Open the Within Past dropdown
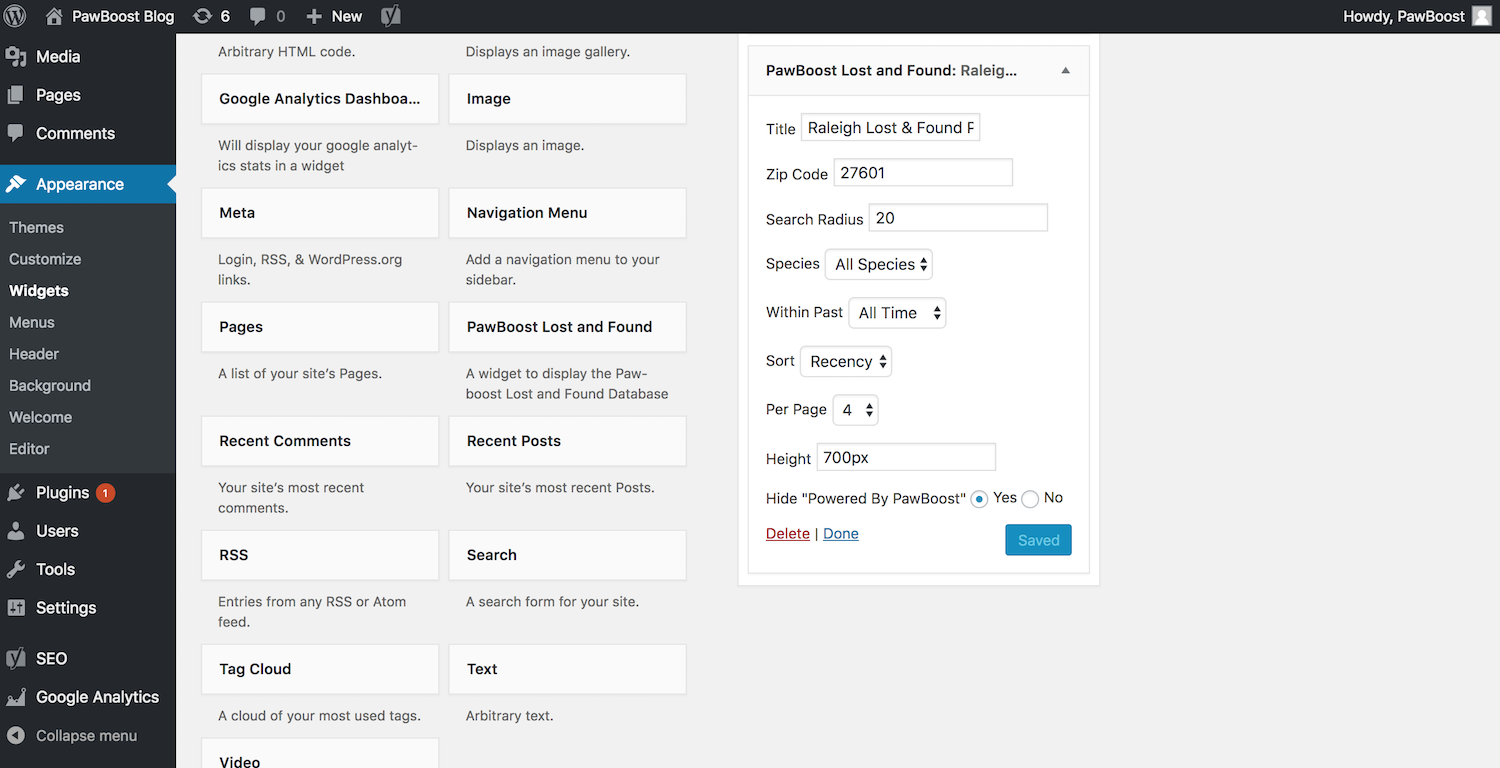 point(897,312)
